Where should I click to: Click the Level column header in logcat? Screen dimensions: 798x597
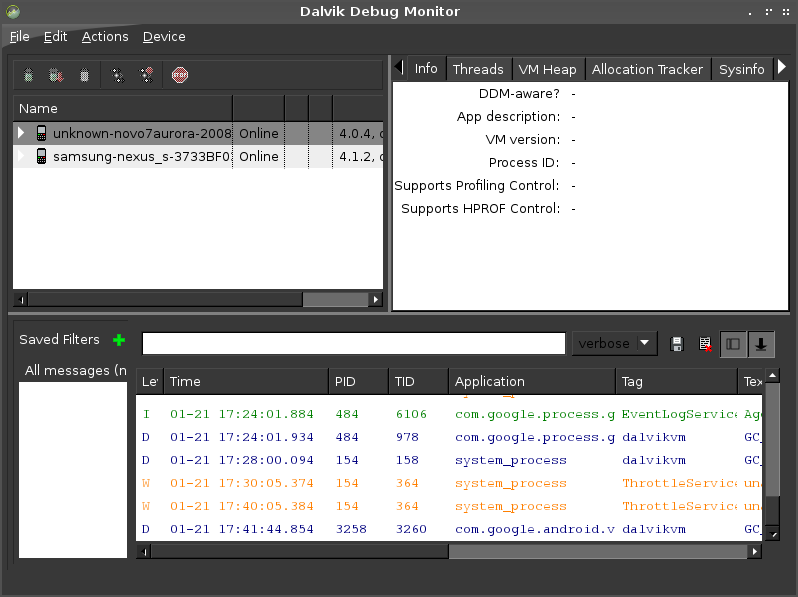(150, 381)
